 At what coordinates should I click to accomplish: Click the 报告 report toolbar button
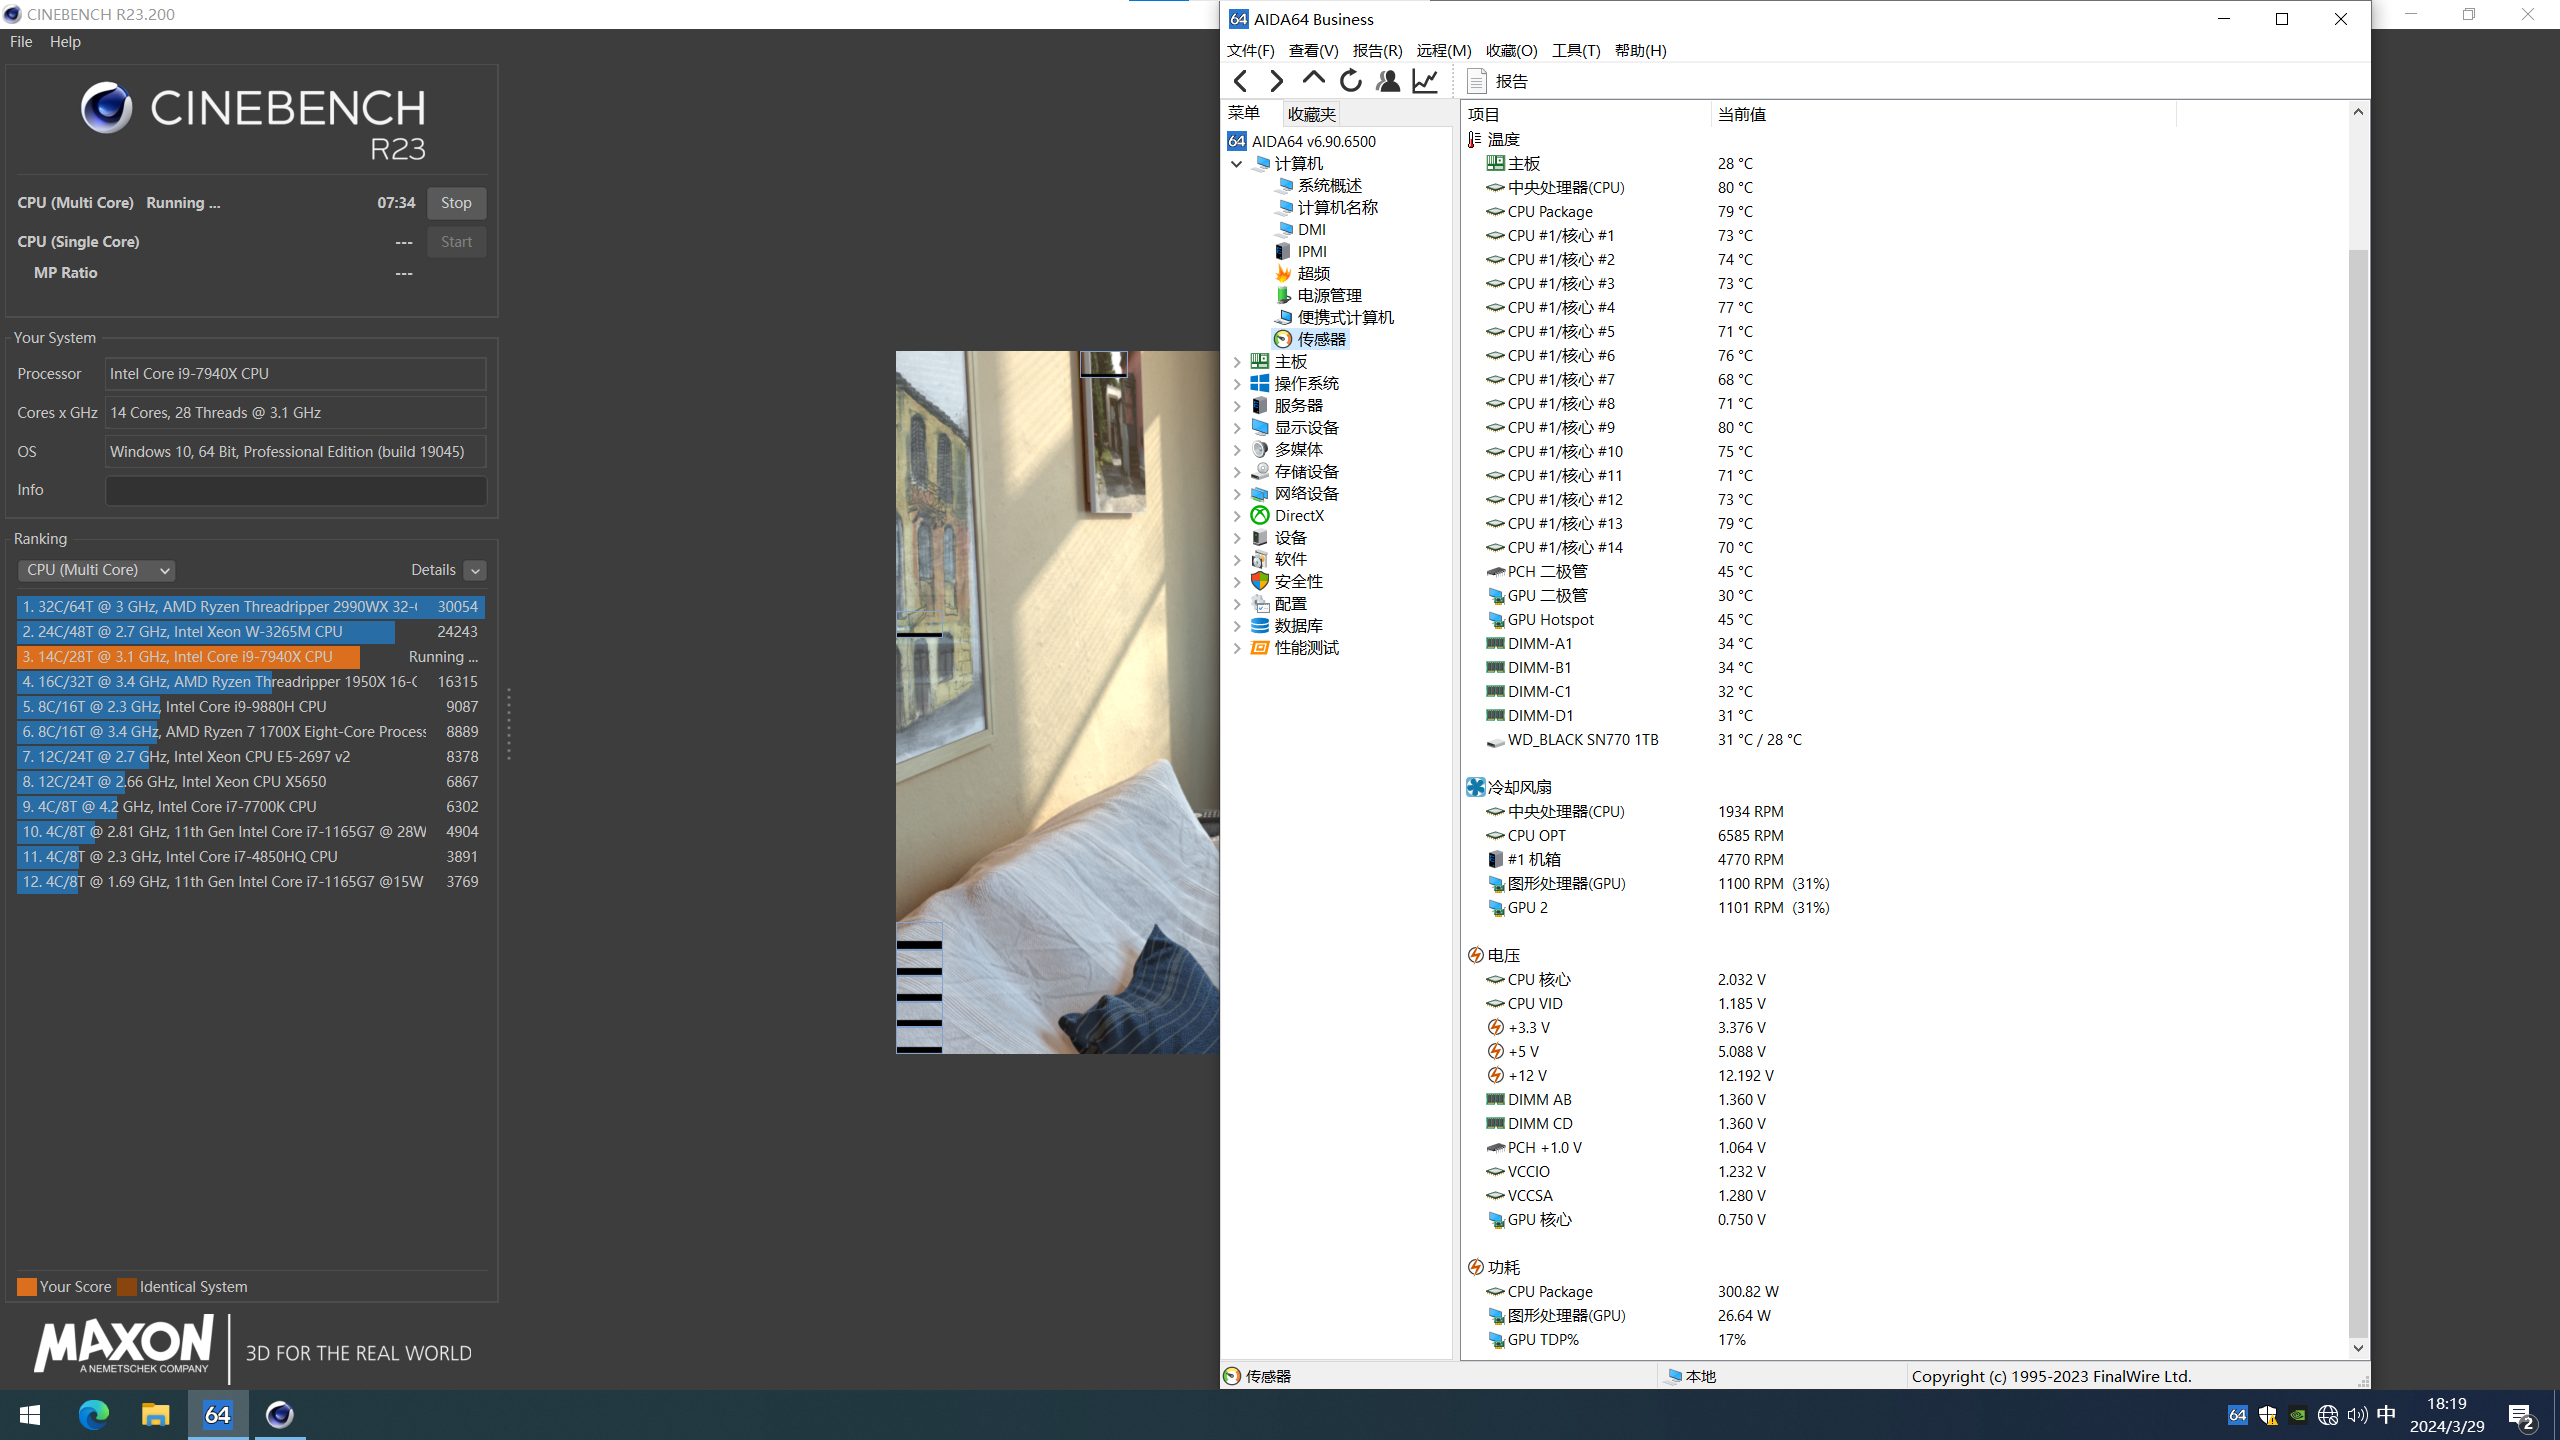(1497, 81)
